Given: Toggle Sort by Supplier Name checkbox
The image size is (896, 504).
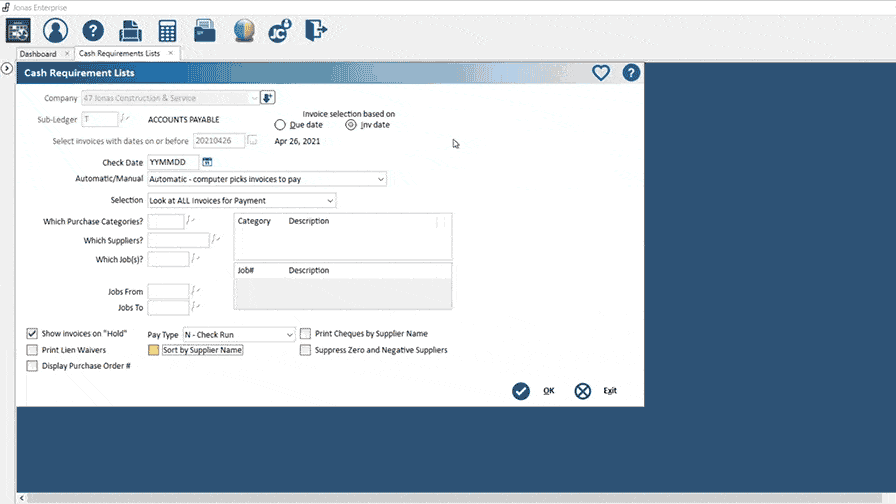Looking at the screenshot, I should pyautogui.click(x=153, y=350).
